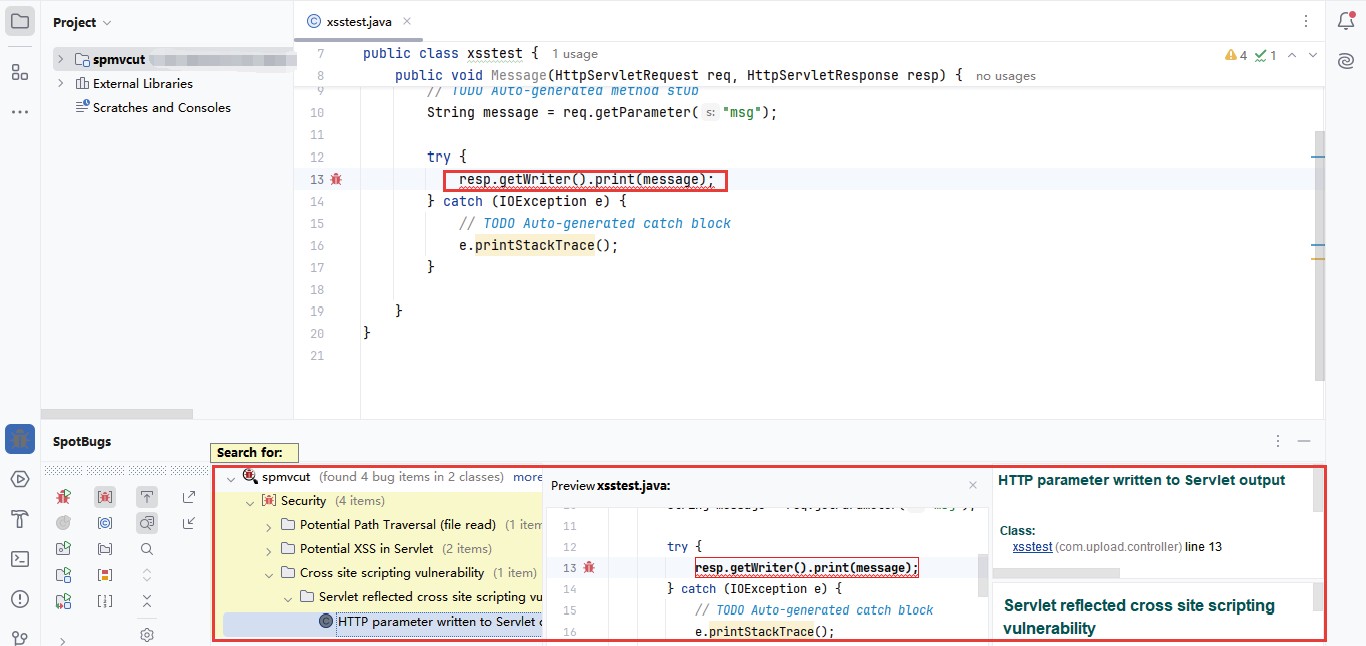1366x646 pixels.
Task: Import a SpotBugs bug collection
Action: coord(189,522)
